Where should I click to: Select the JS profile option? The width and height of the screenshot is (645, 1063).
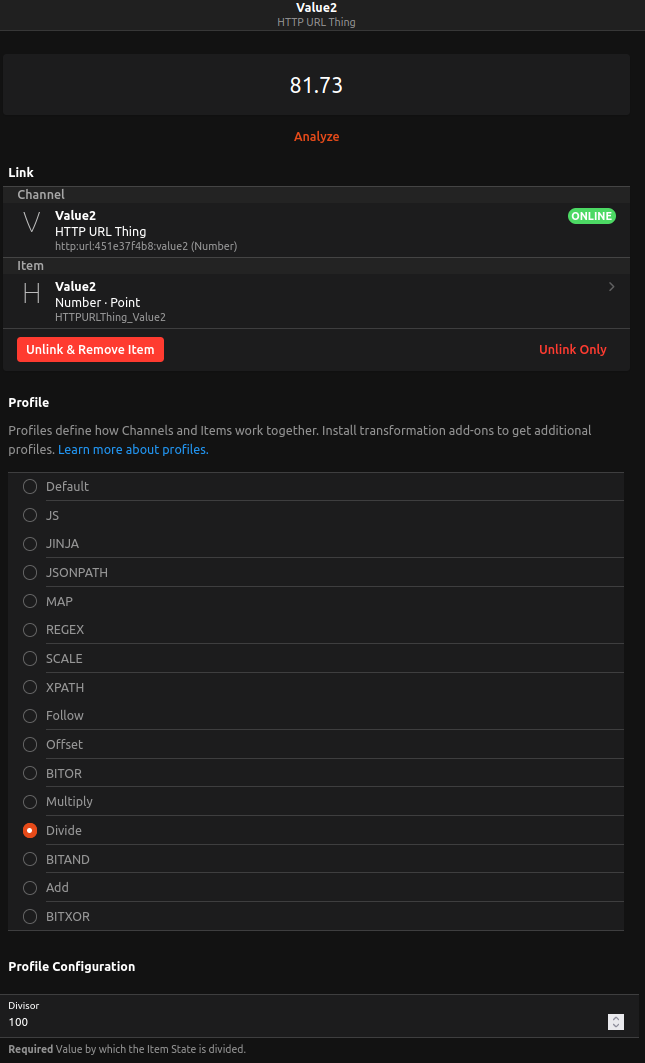[30, 516]
